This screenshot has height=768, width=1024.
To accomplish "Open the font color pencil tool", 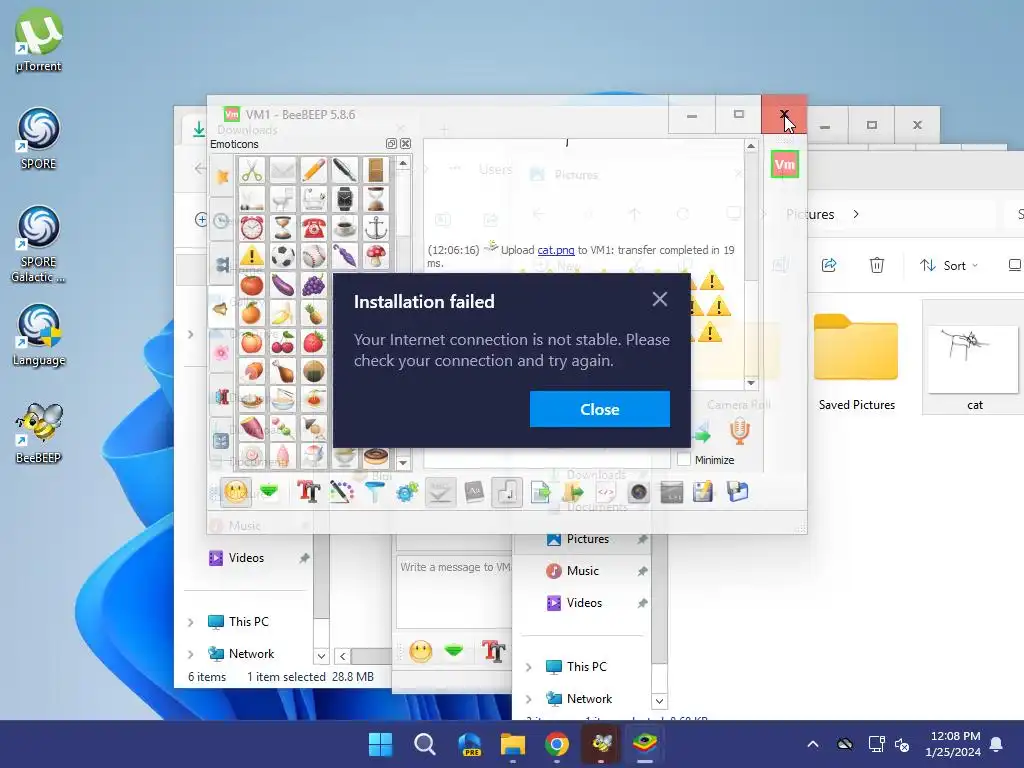I will (342, 492).
